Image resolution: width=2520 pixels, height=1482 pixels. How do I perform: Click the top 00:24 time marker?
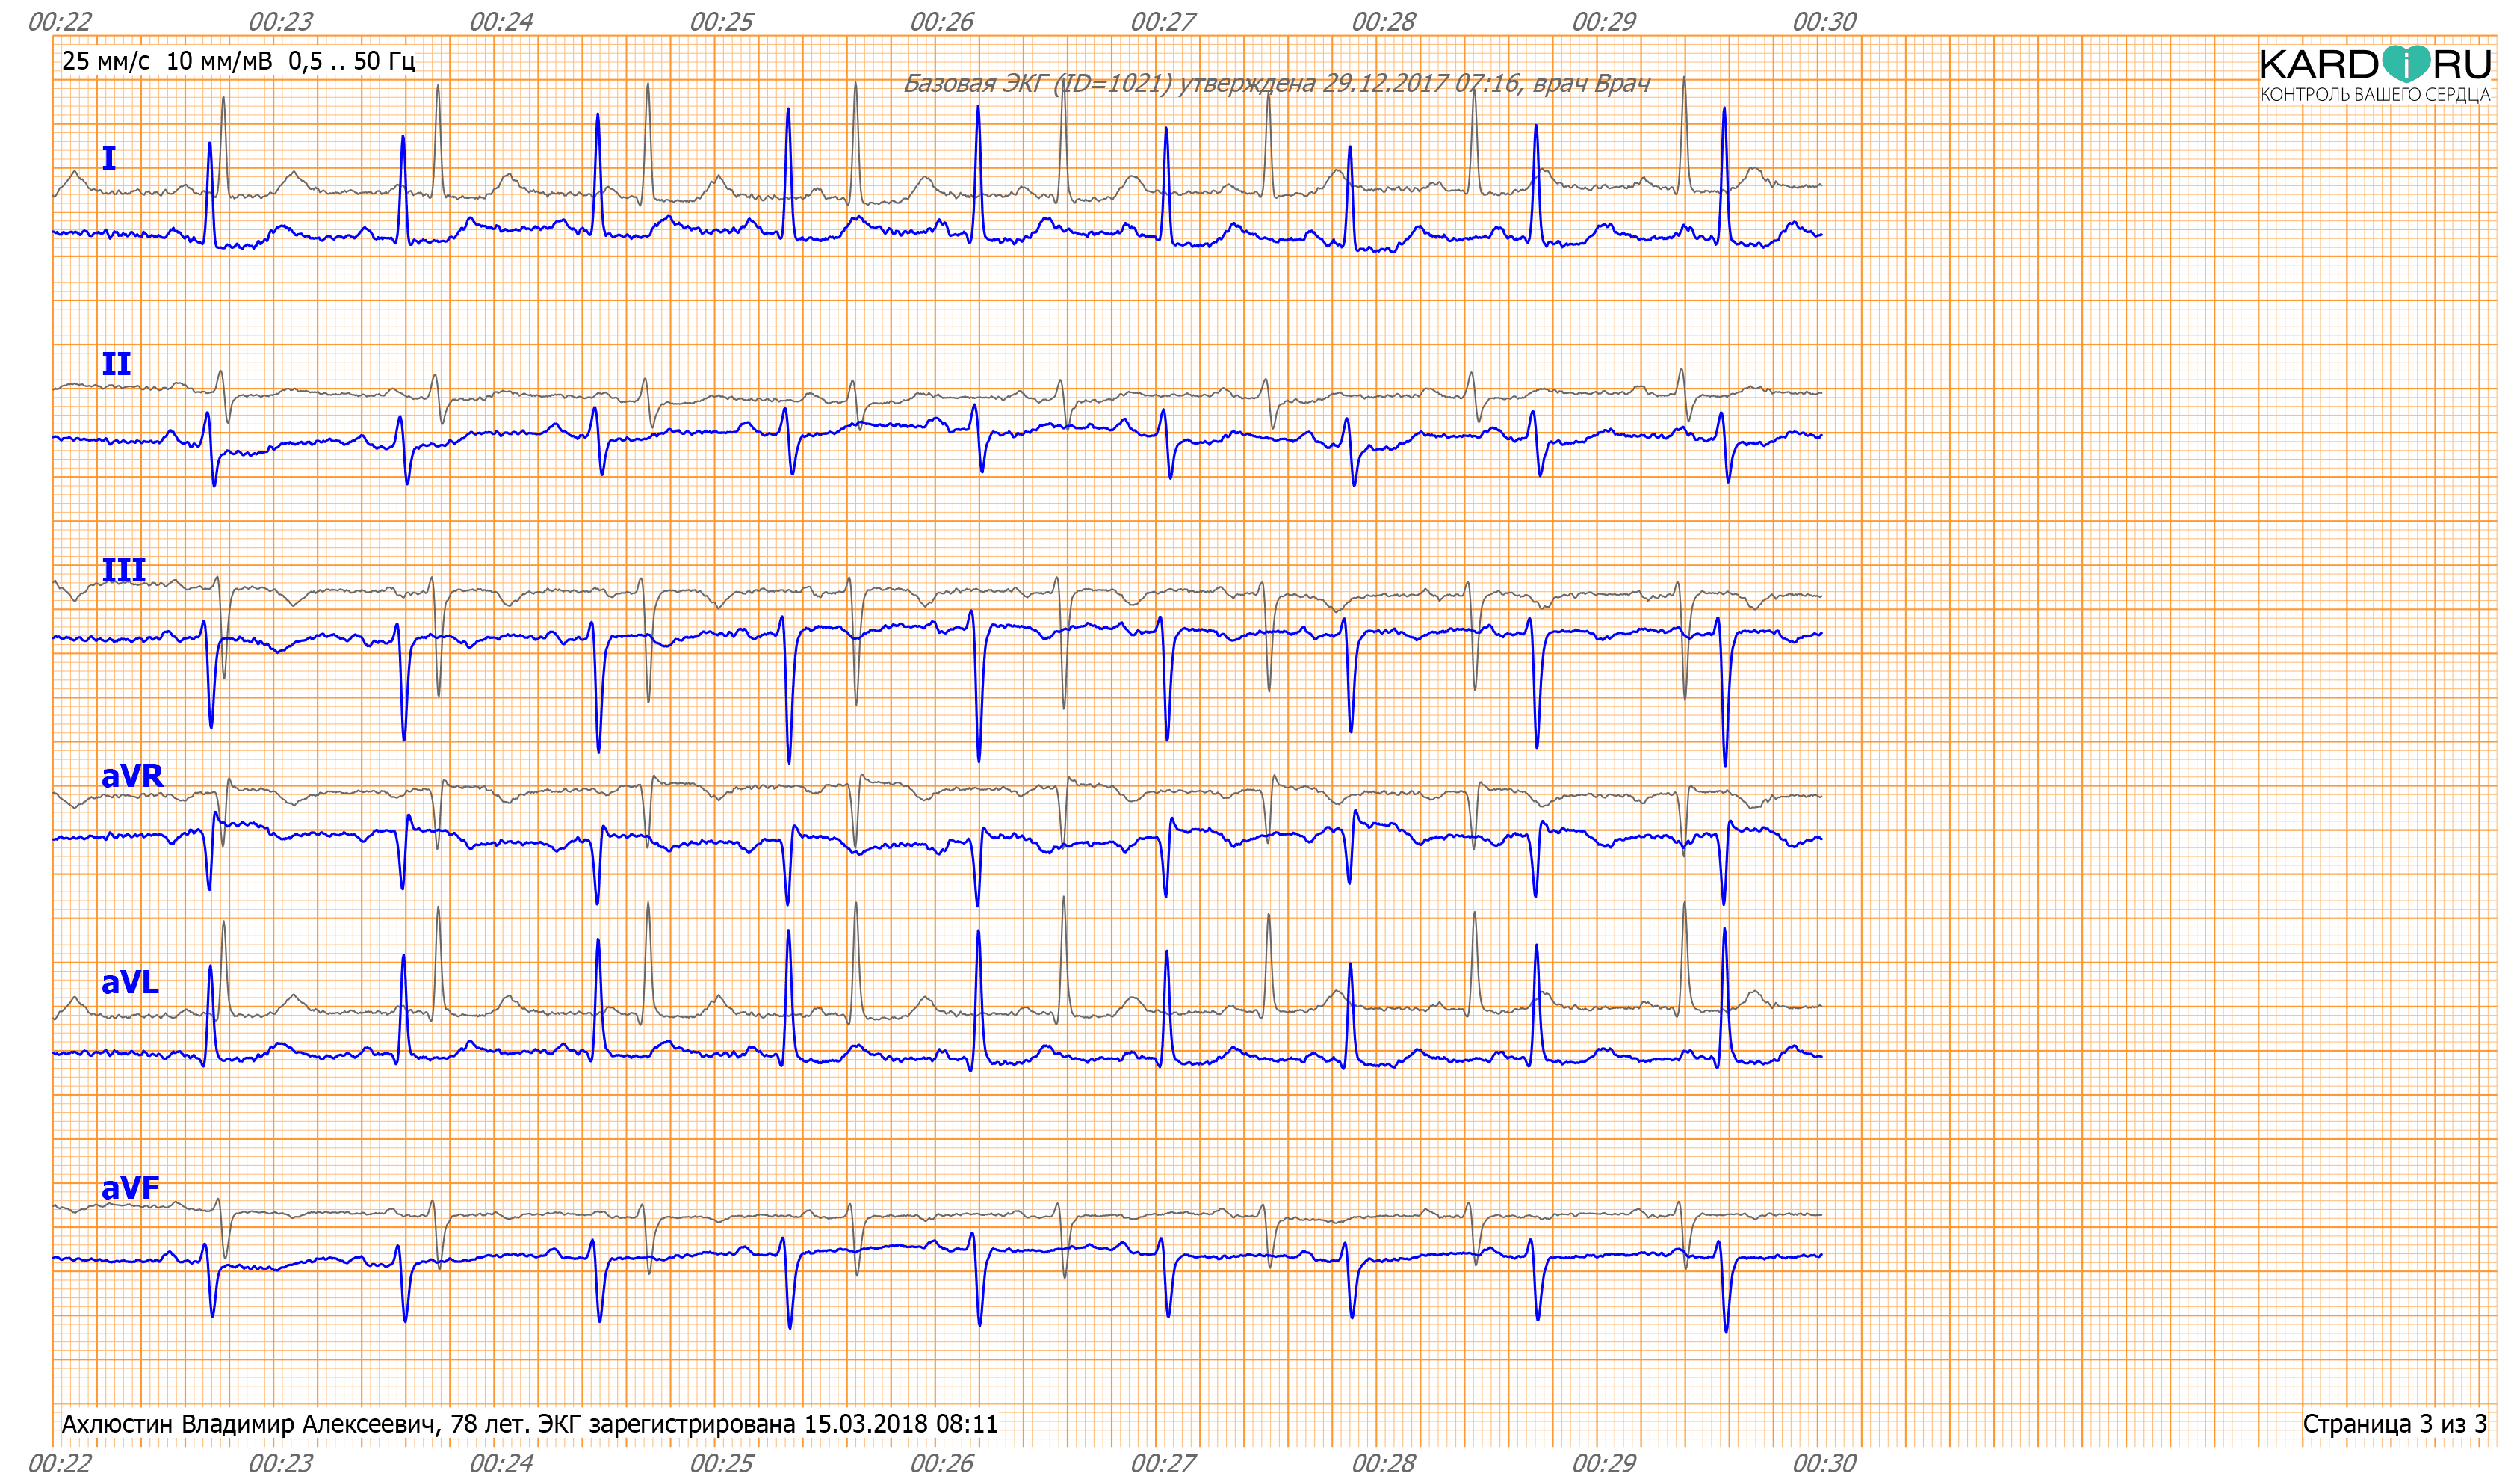point(502,22)
